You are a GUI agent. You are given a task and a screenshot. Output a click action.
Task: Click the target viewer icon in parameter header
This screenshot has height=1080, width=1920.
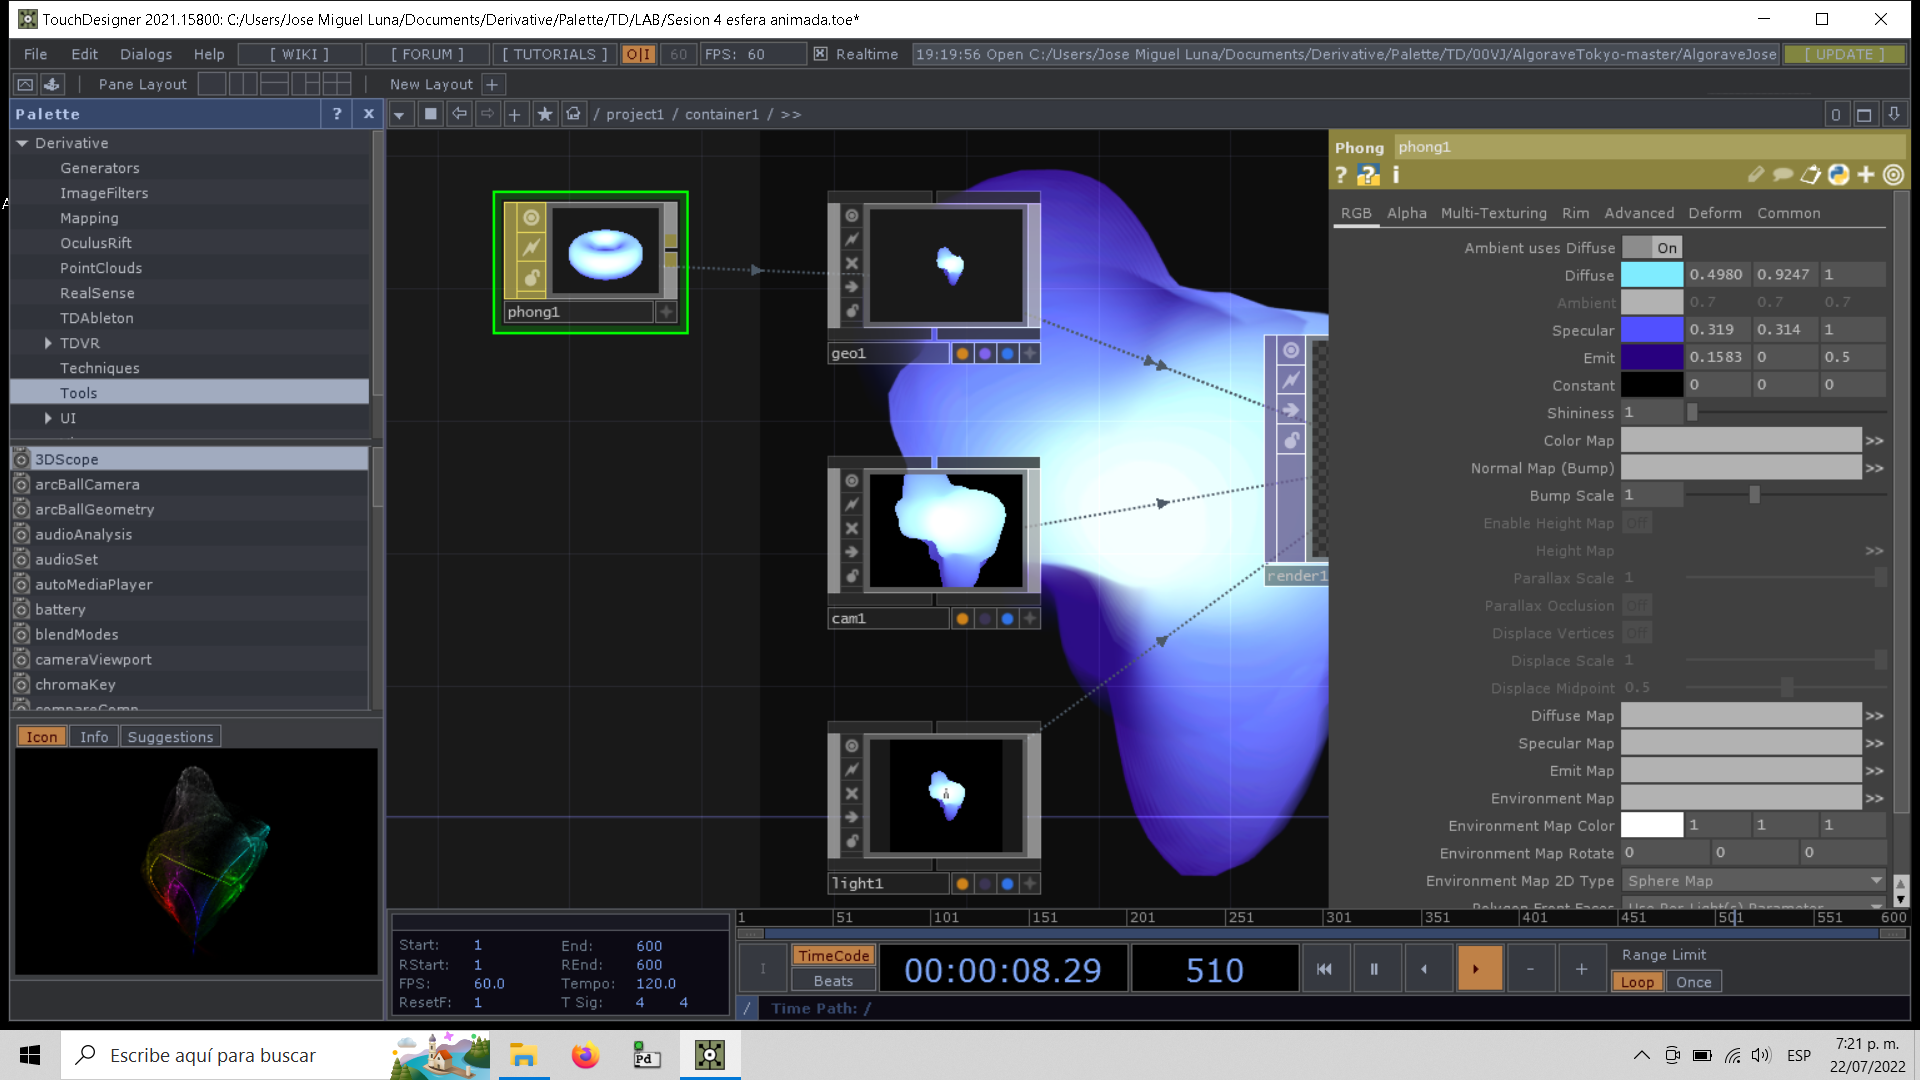coord(1893,175)
